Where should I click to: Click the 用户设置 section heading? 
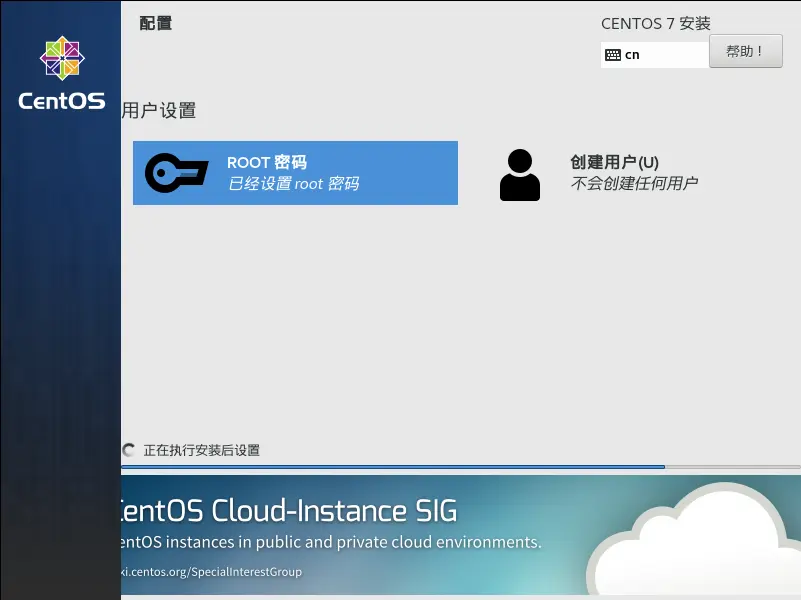click(159, 110)
